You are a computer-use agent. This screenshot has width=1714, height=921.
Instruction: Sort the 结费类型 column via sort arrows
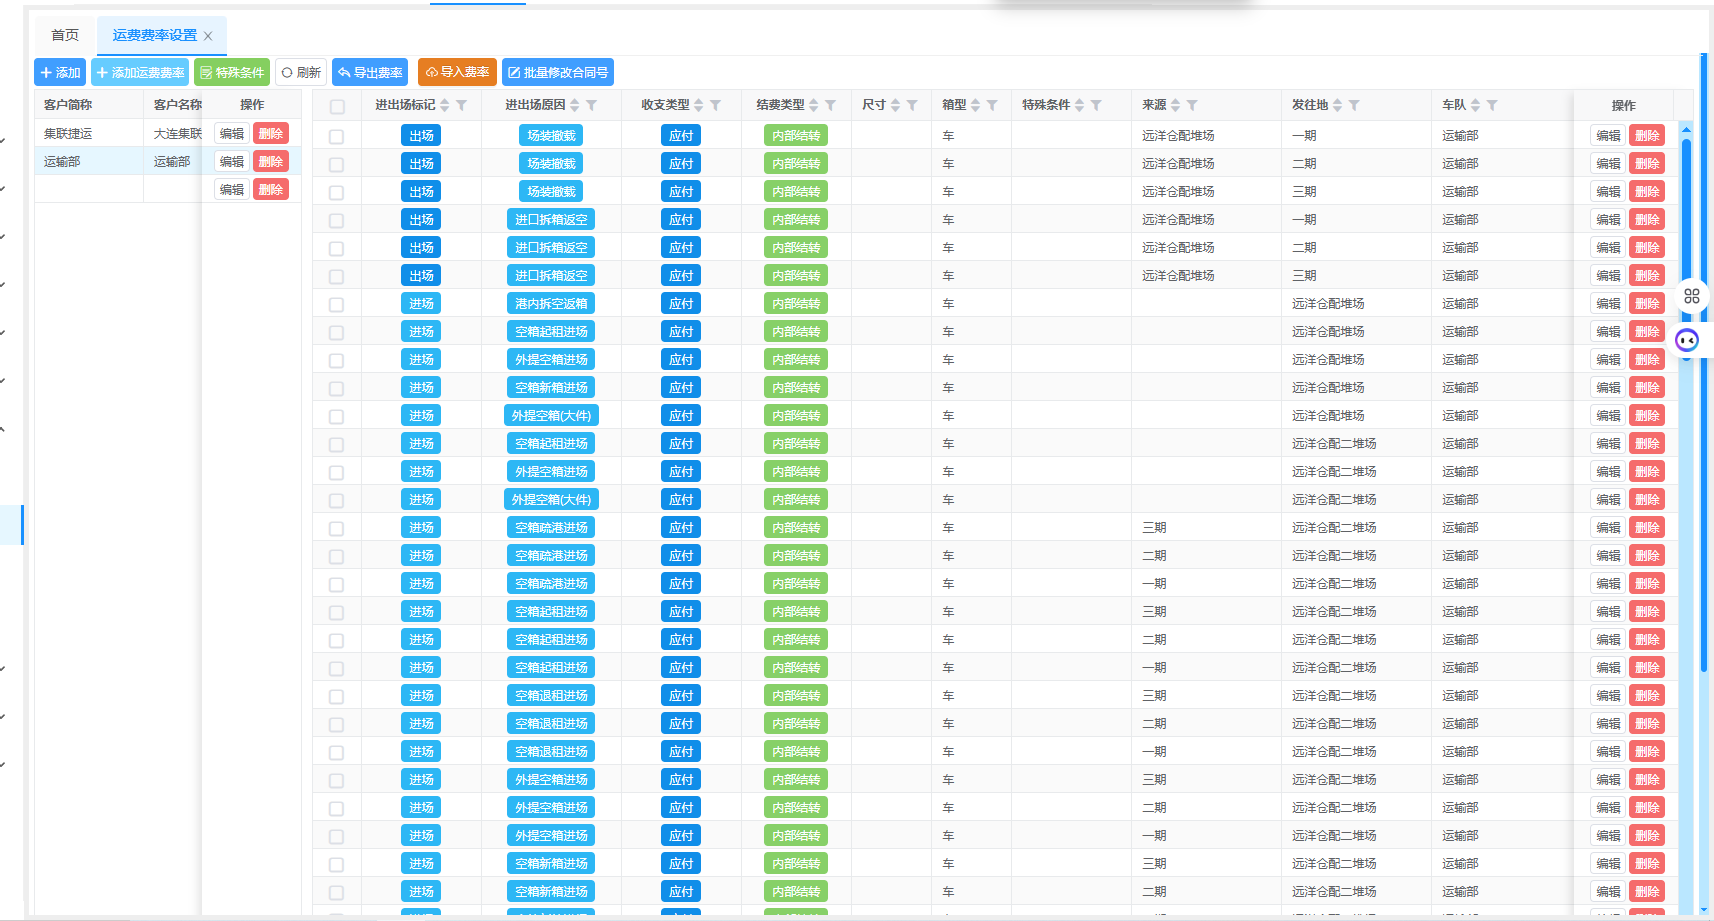814,105
